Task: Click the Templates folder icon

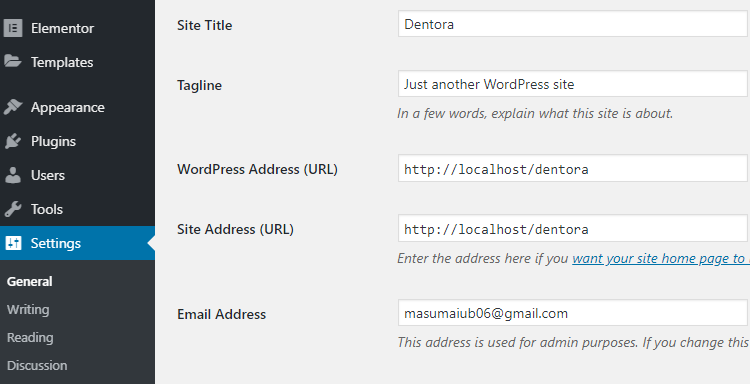Action: tap(13, 61)
